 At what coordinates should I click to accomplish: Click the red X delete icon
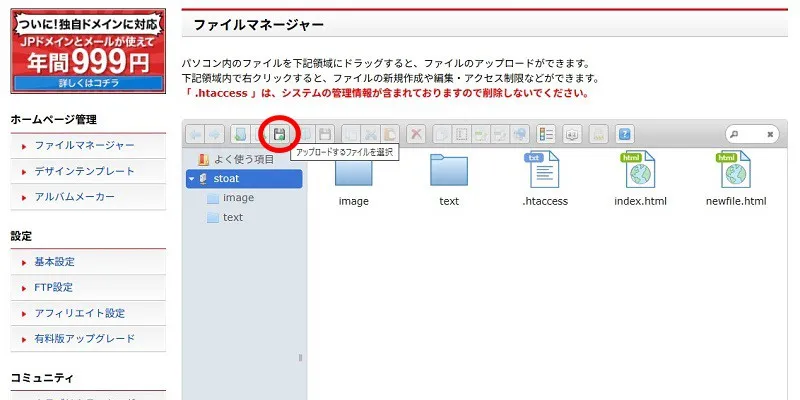point(416,135)
